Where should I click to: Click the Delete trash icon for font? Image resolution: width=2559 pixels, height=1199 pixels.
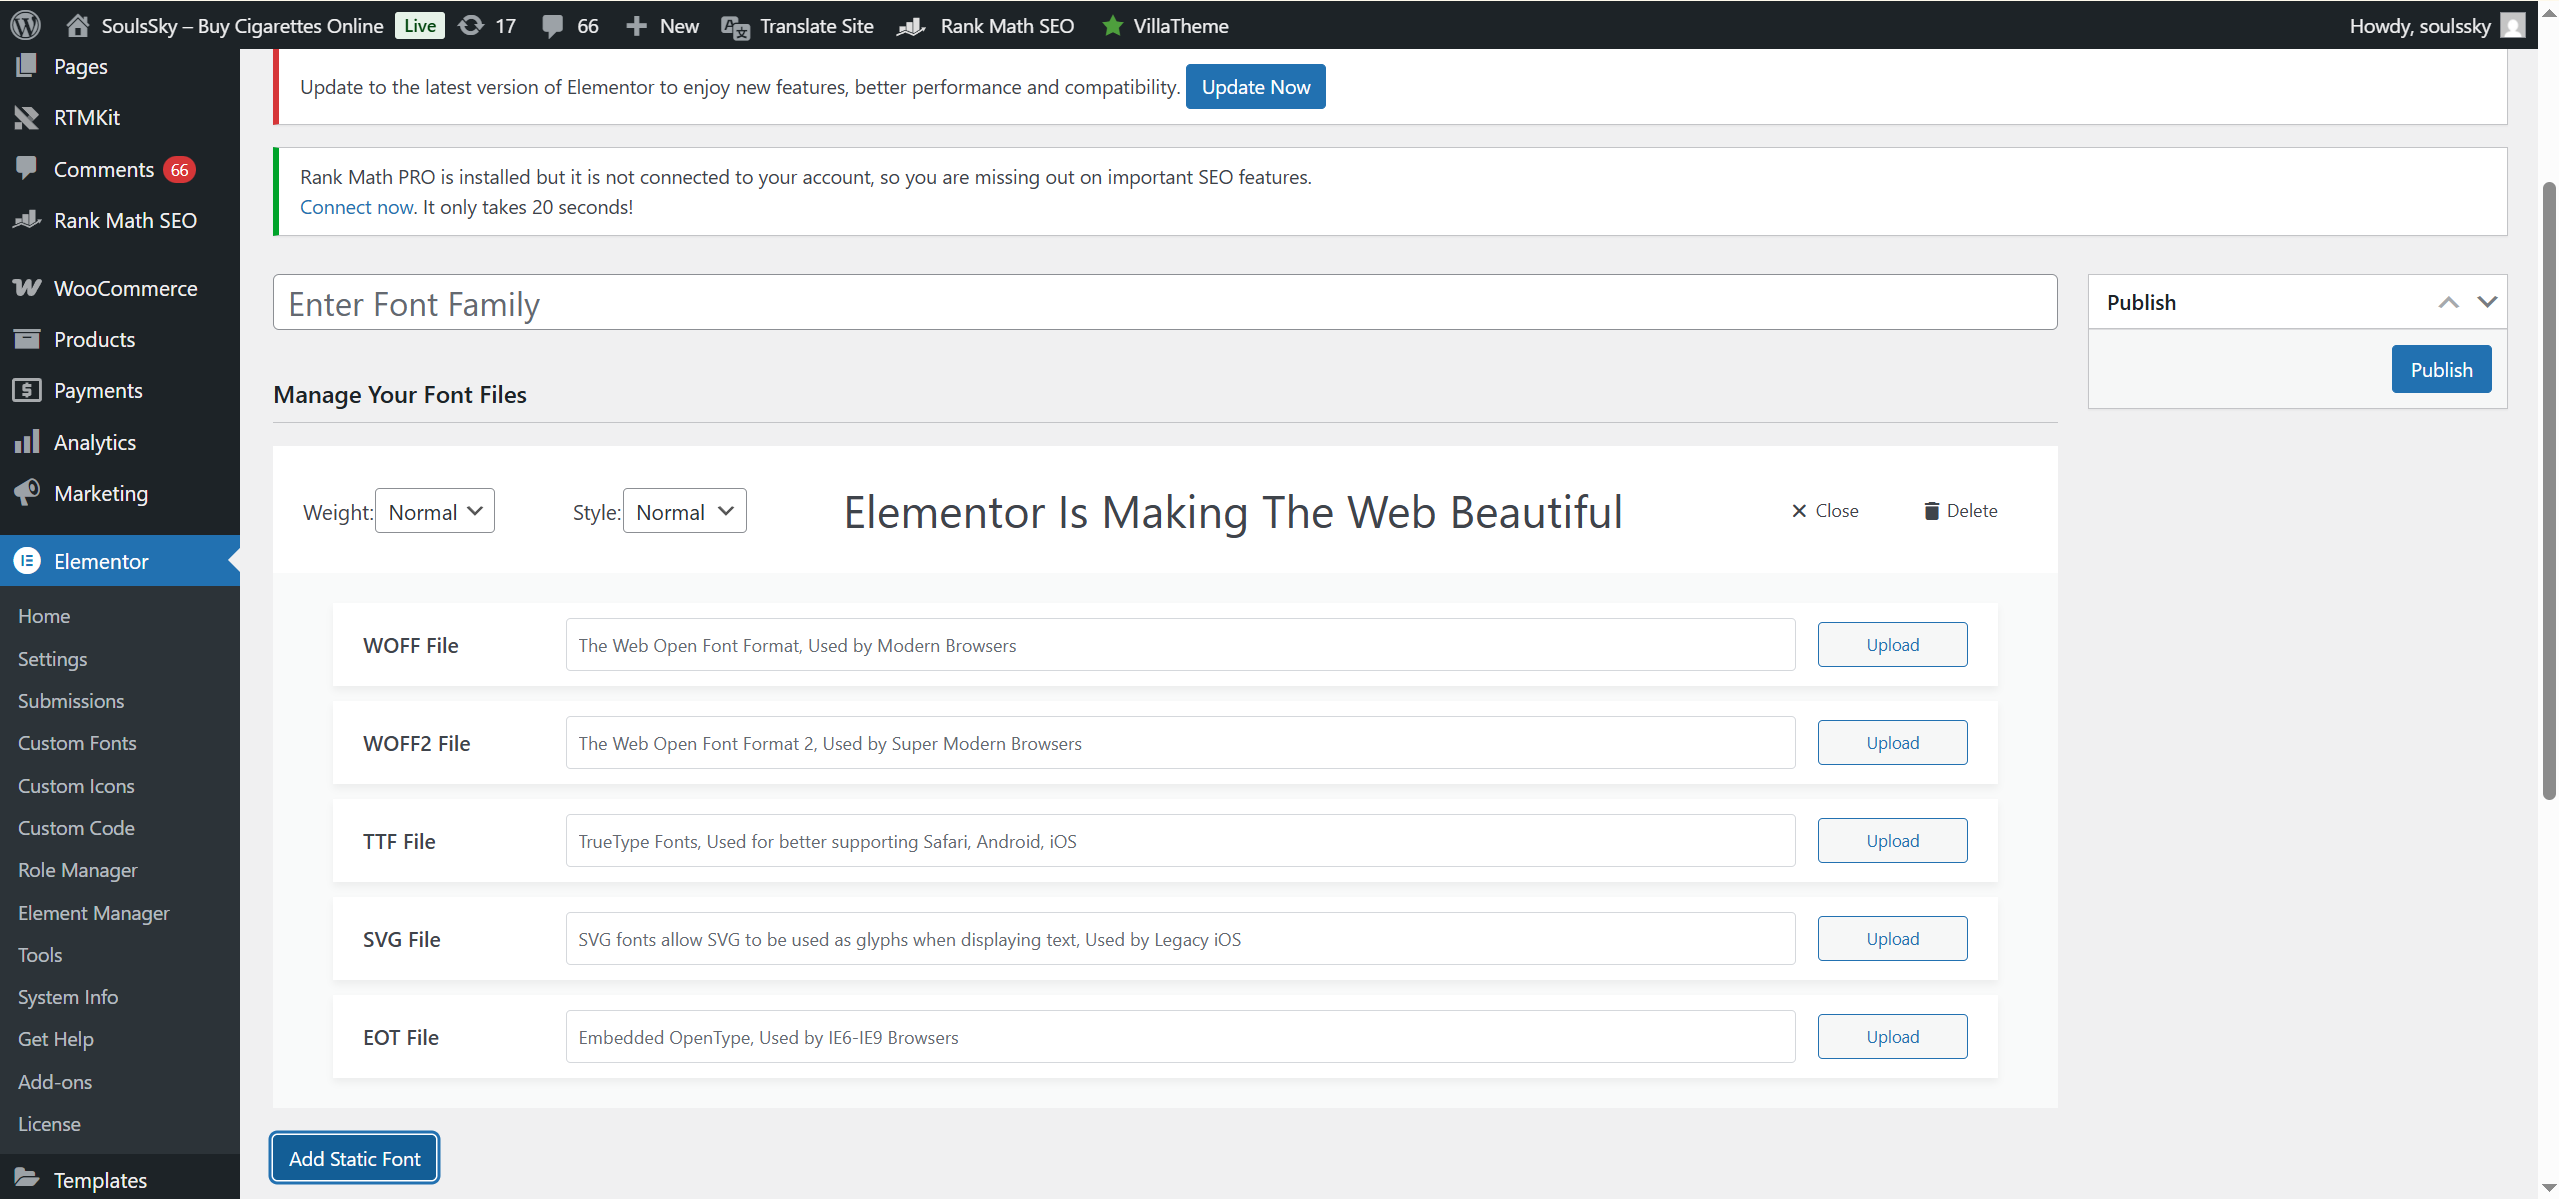1931,511
